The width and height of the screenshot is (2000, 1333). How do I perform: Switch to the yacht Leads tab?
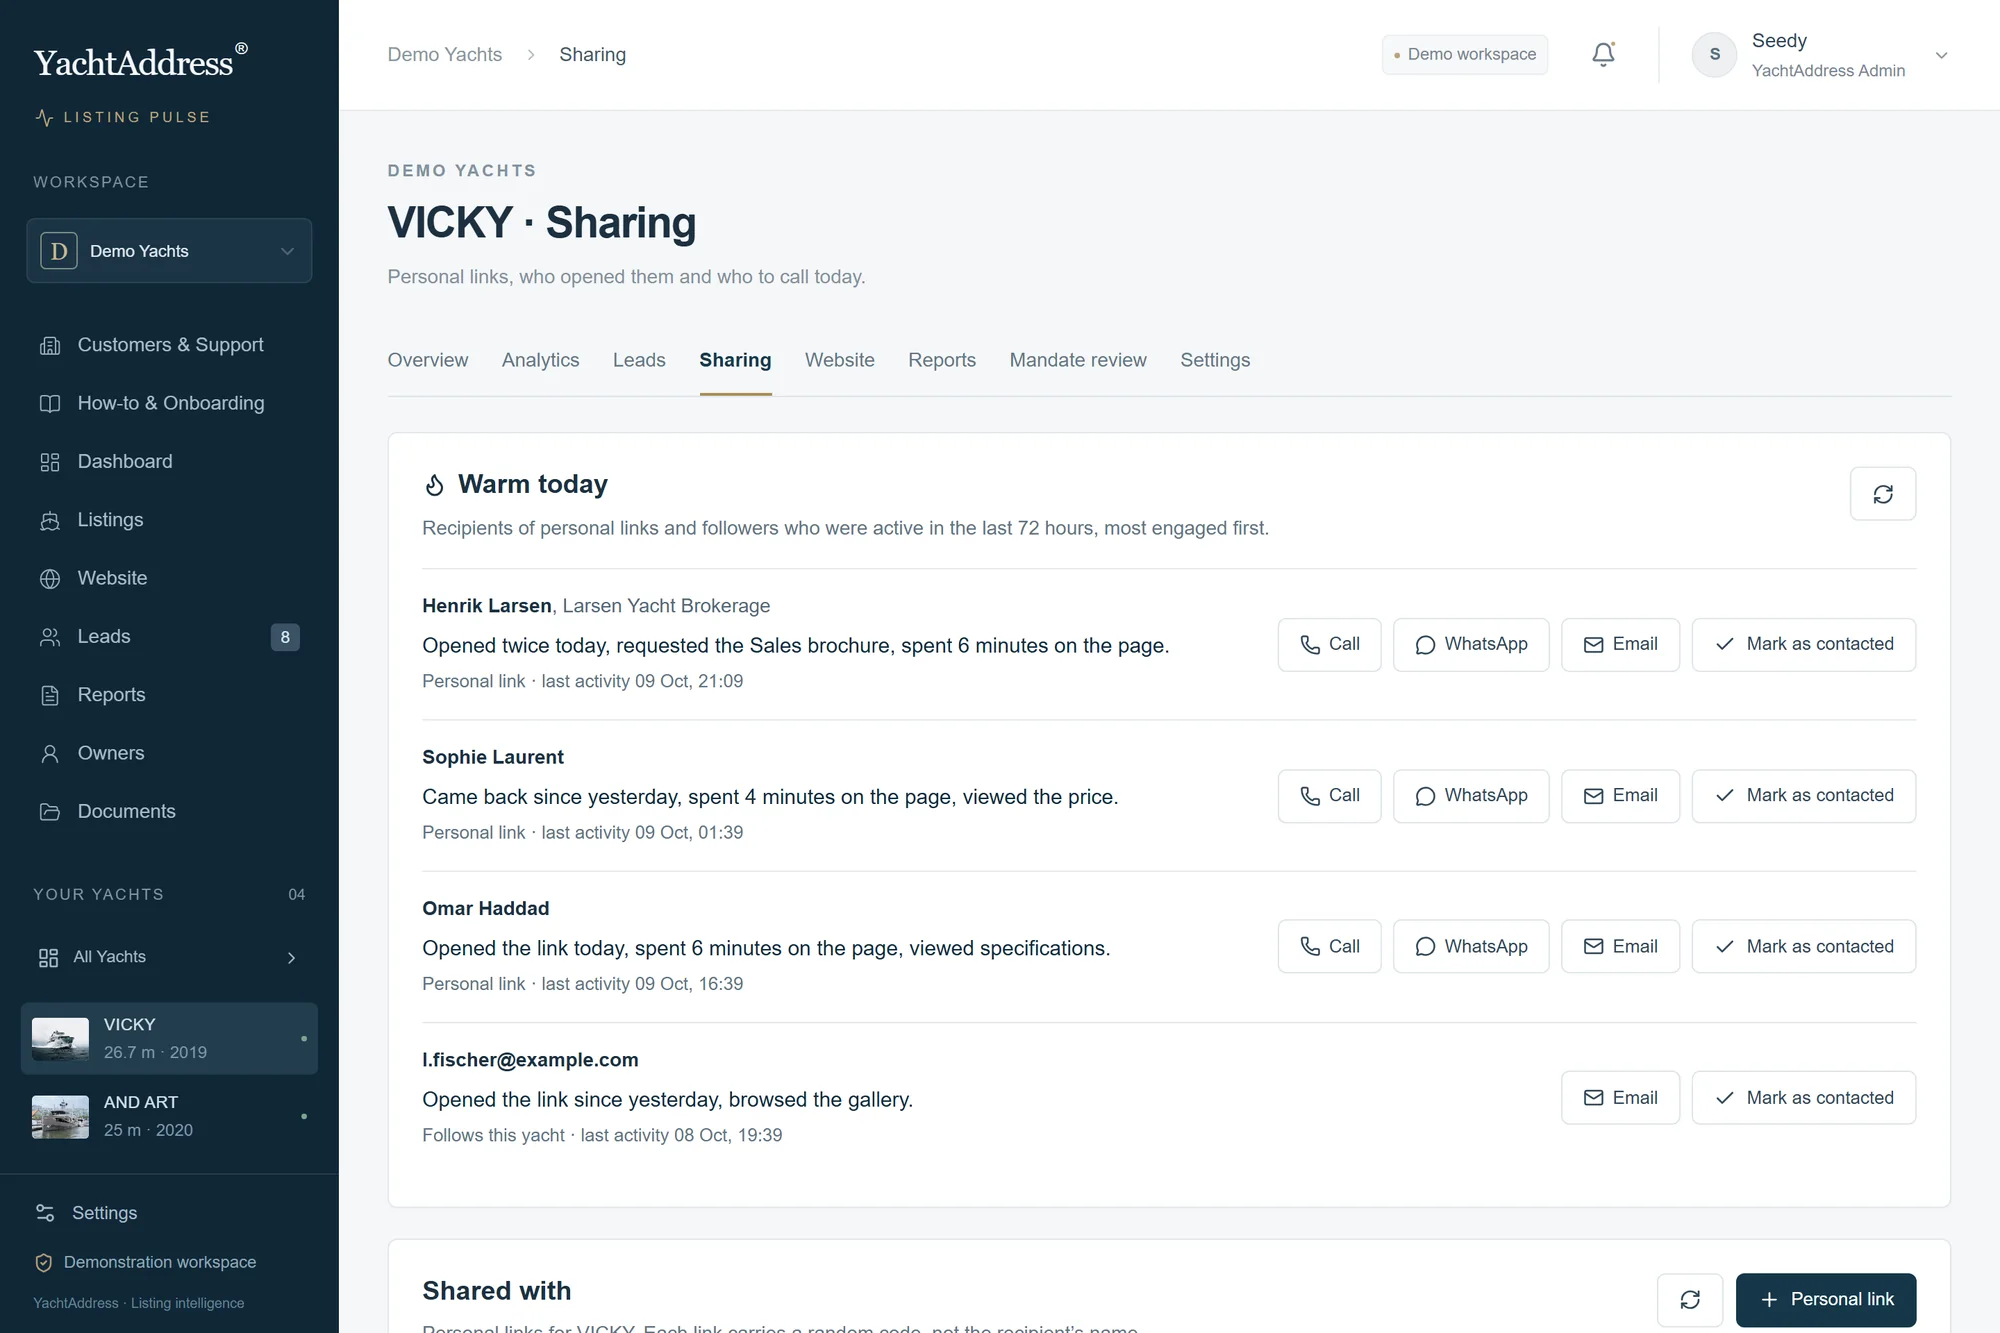[x=639, y=360]
